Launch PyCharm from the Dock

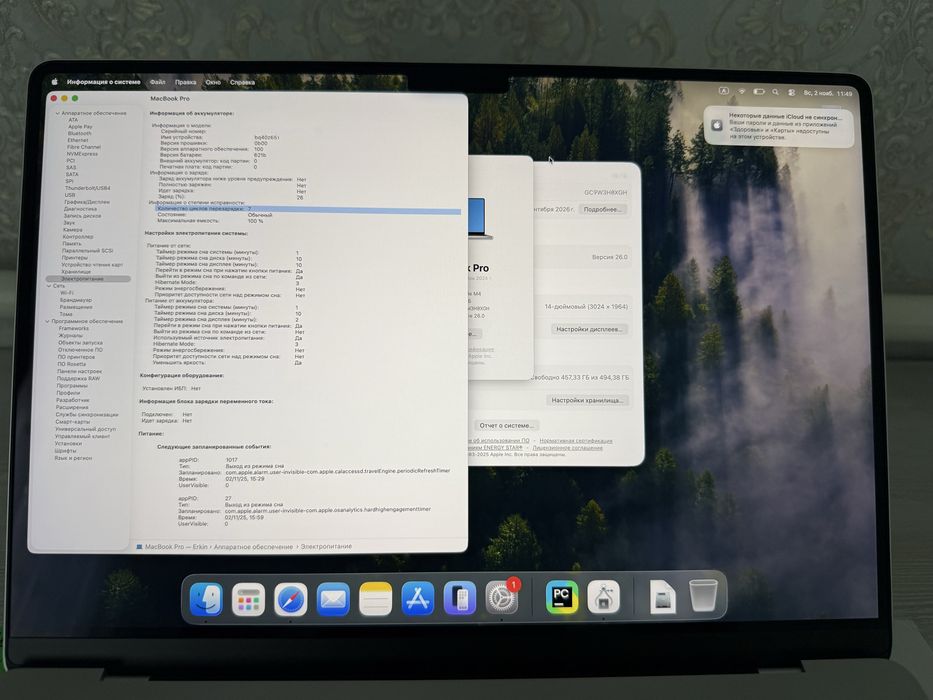coord(562,597)
